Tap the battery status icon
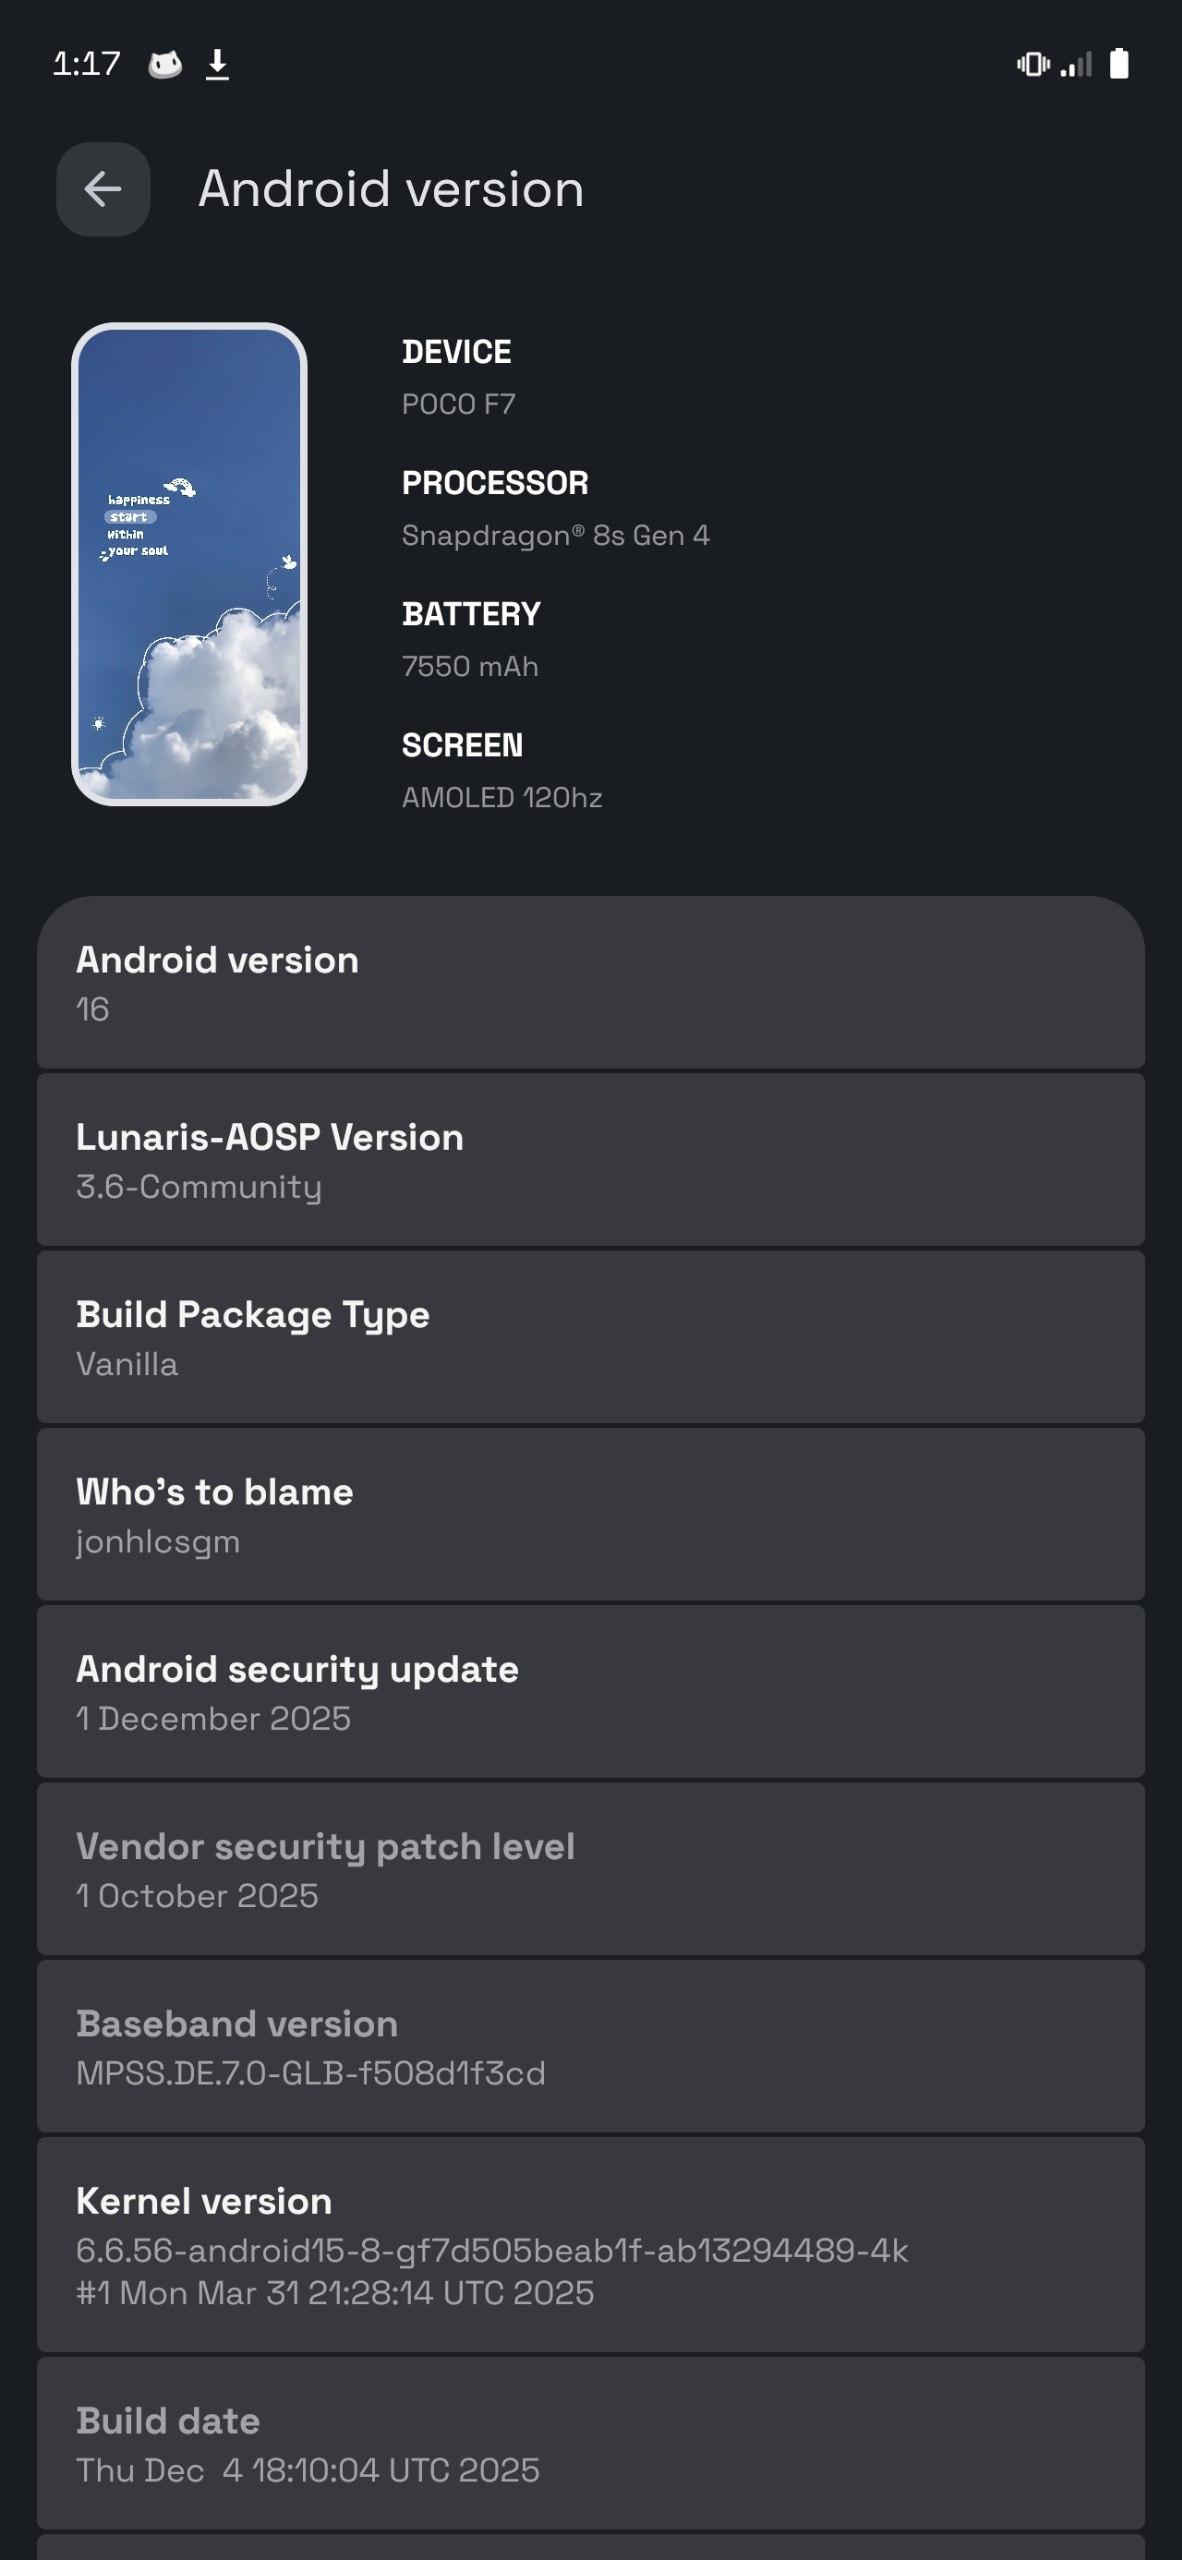Viewport: 1182px width, 2560px height. click(x=1119, y=64)
